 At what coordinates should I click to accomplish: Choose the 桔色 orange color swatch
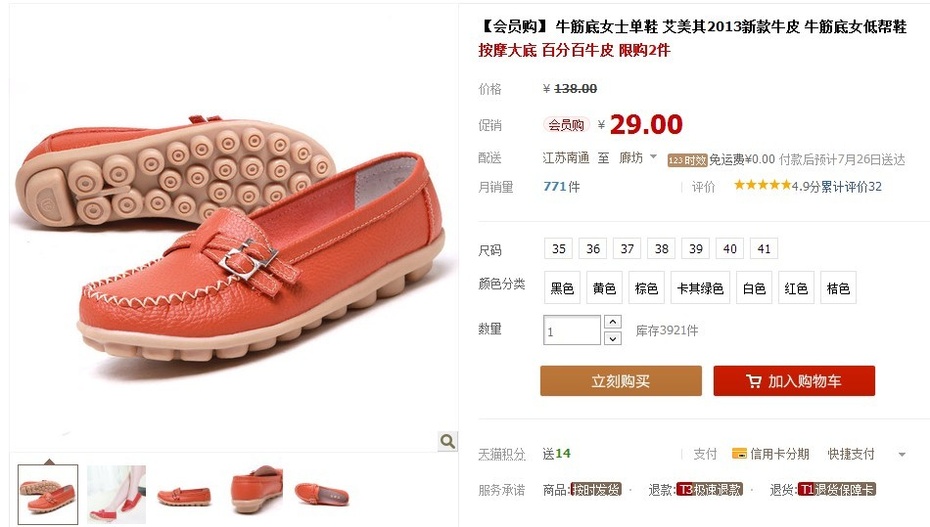point(838,288)
